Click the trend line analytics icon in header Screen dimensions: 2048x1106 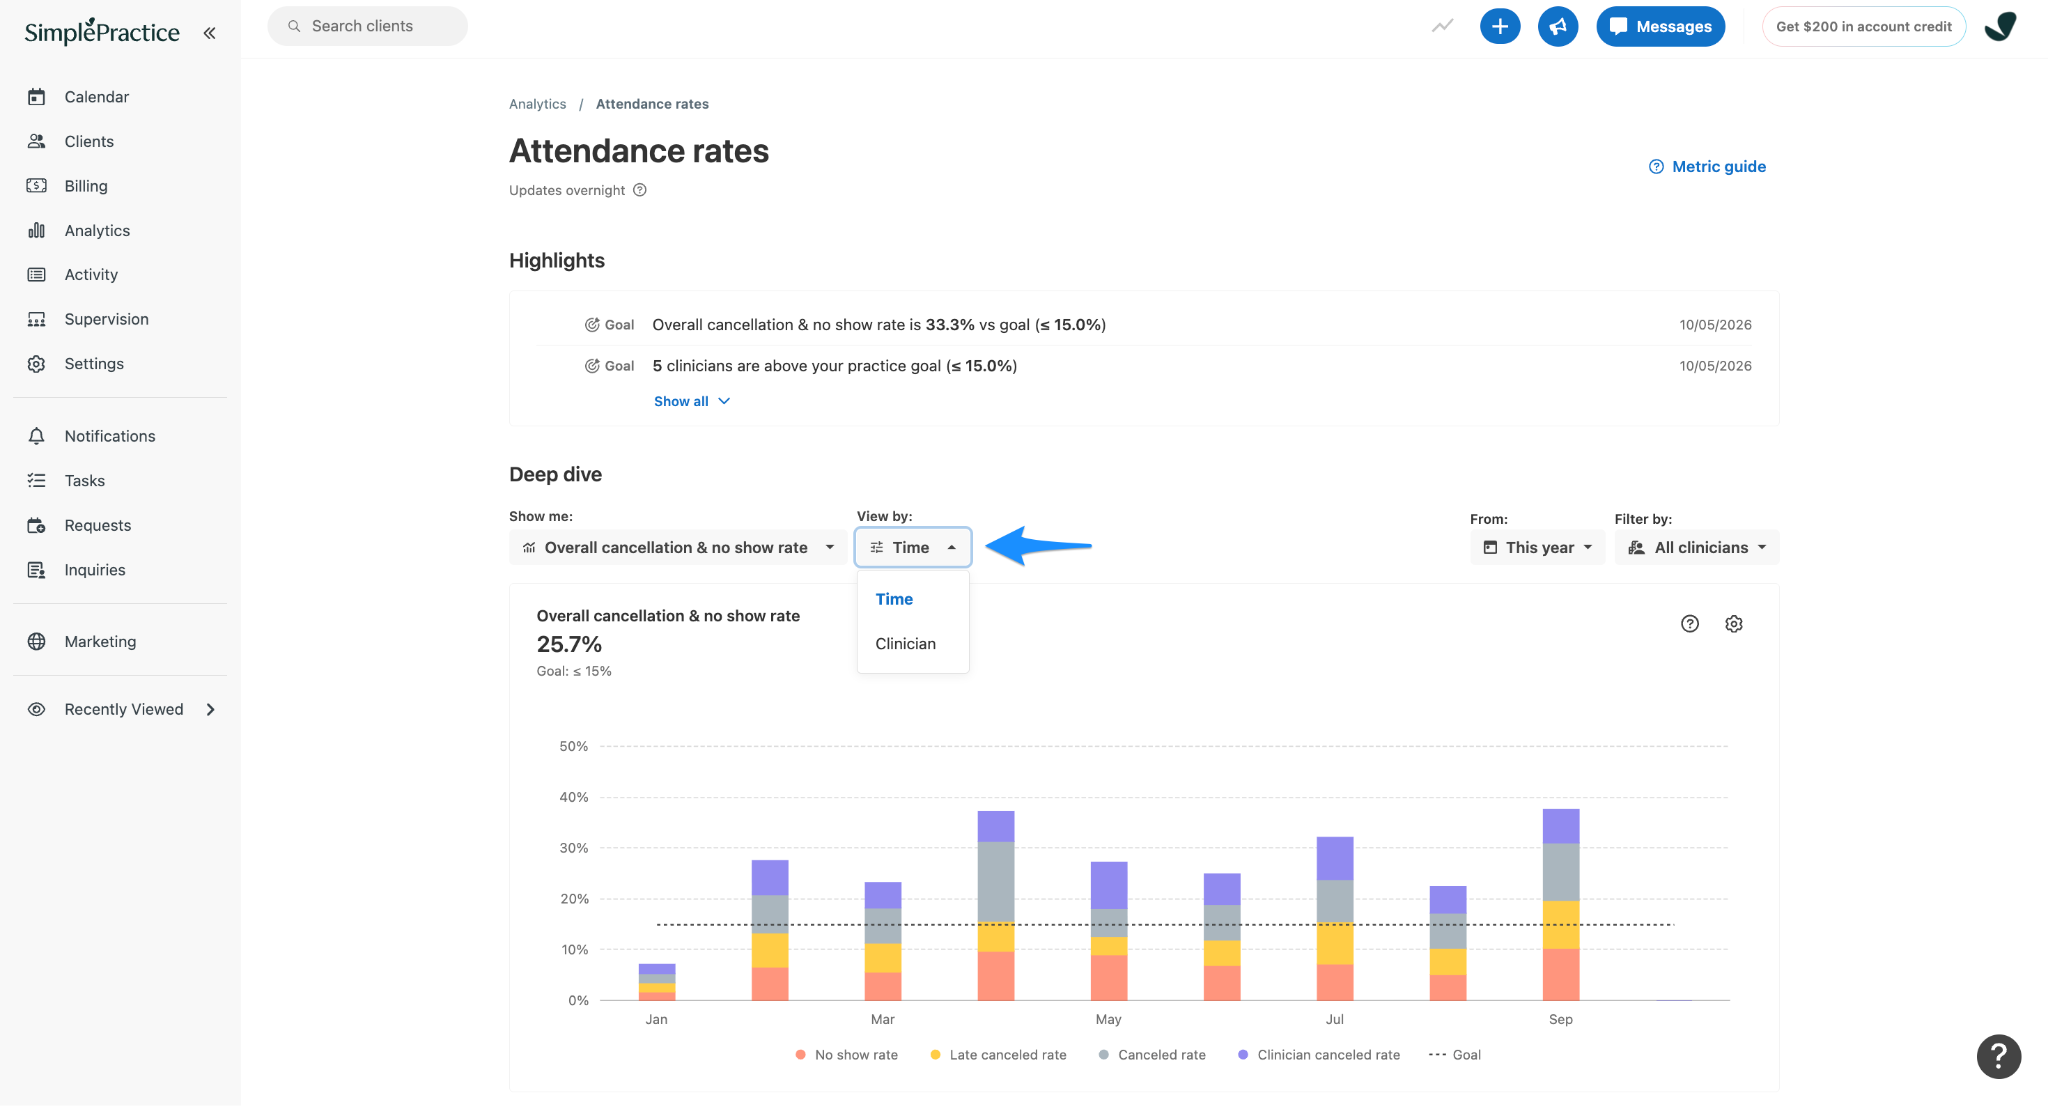tap(1442, 26)
